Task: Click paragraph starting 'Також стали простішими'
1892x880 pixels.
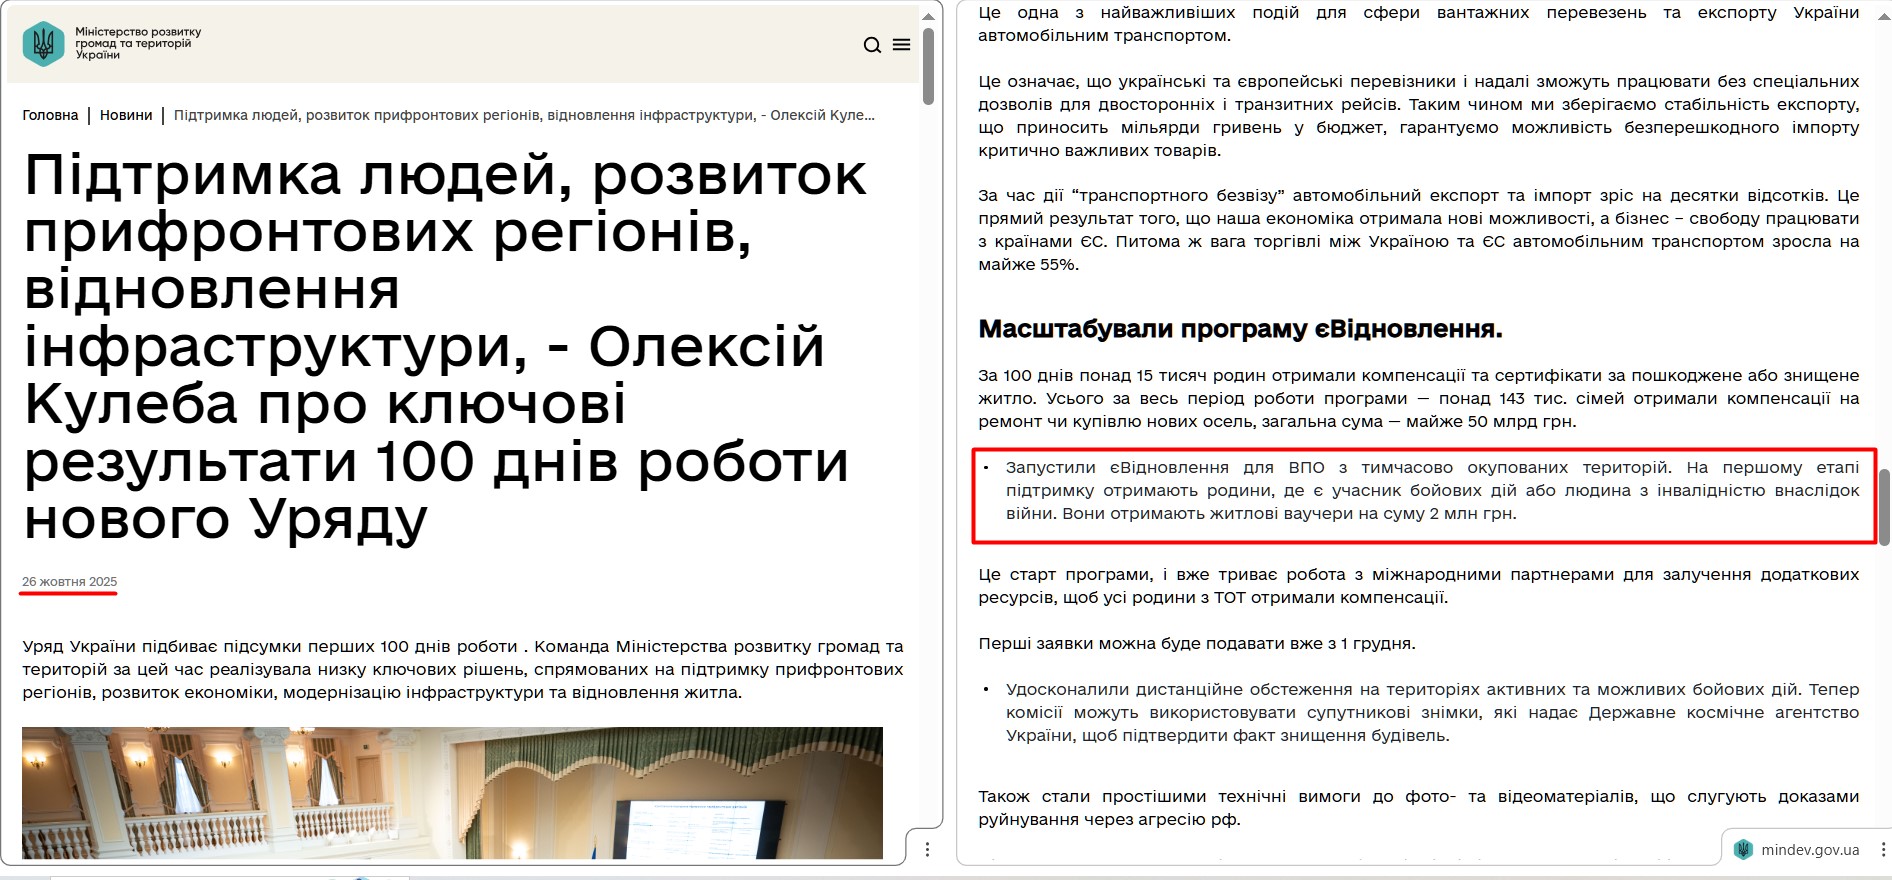Action: 1419,808
